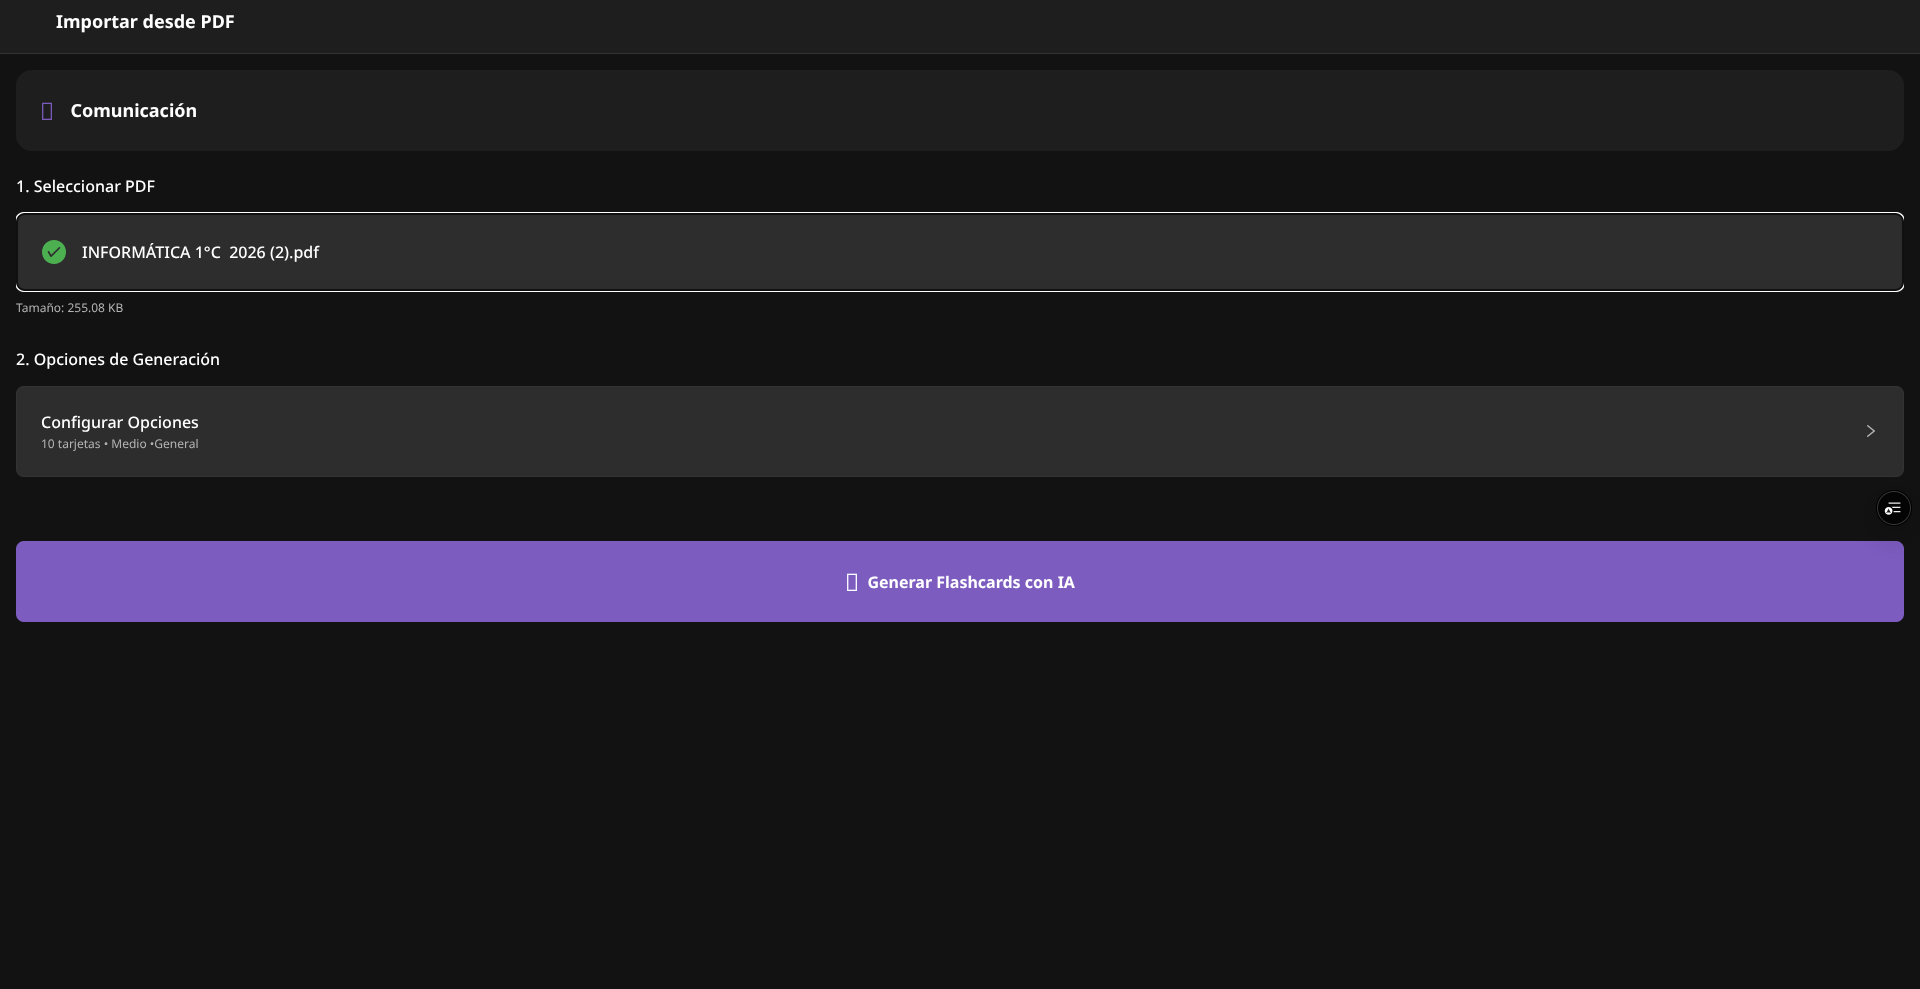Click the 'Medio' difficulty text in options summary

point(128,444)
